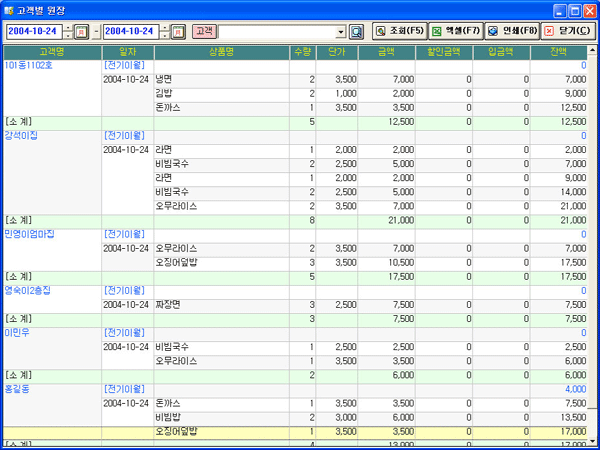Click the 단가 column header

337,52
